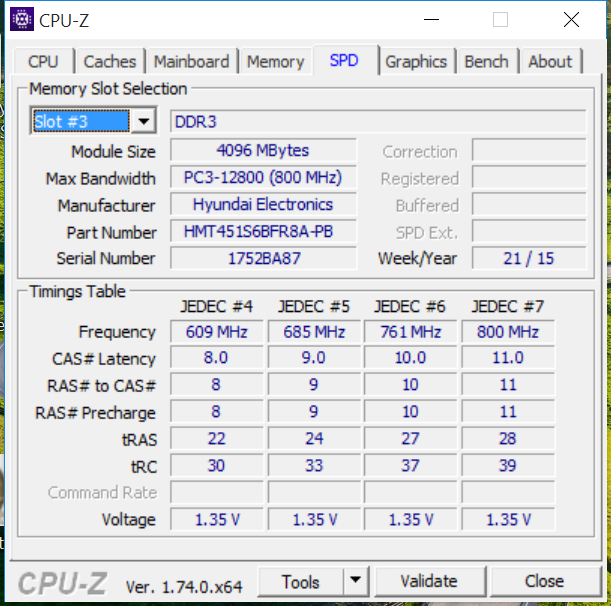611x606 pixels.
Task: Click the Week/Year value 21 / 15
Action: [x=529, y=258]
